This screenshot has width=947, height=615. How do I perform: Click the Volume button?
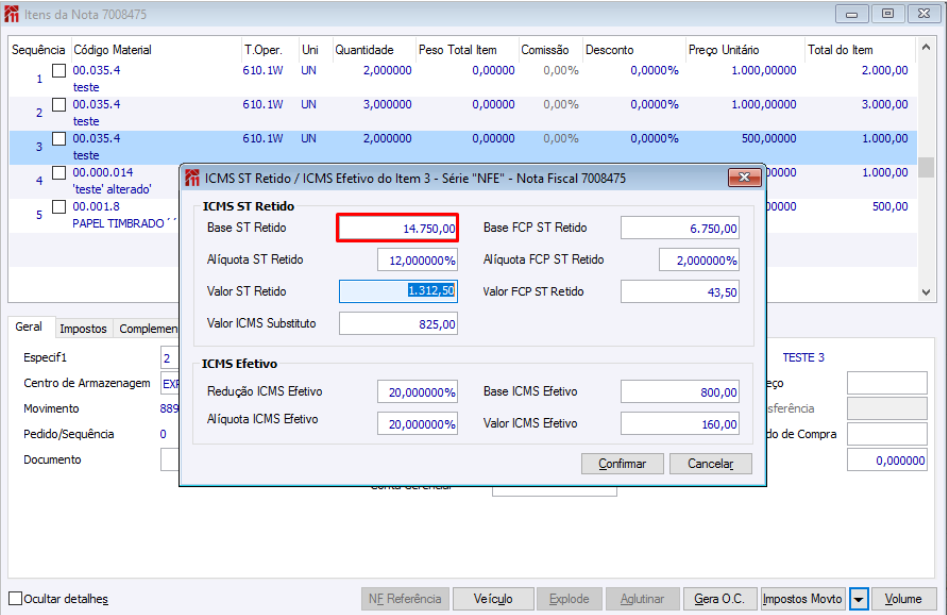[903, 599]
